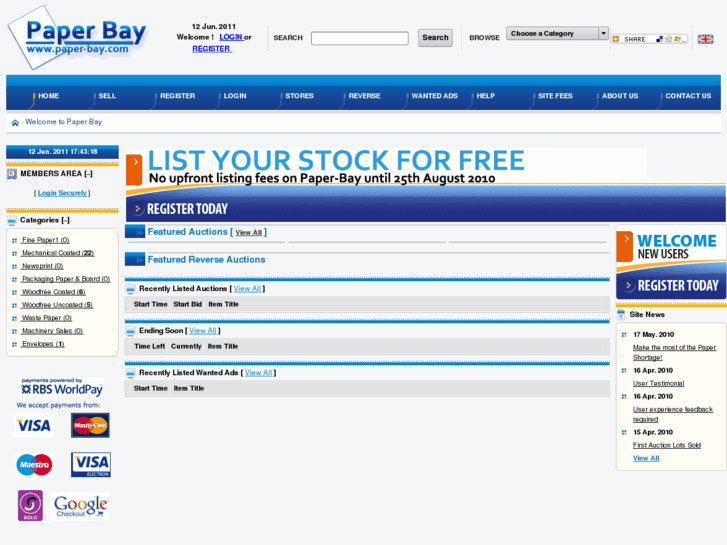Click the Members Area icon
This screenshot has height=545, width=727.
point(12,174)
